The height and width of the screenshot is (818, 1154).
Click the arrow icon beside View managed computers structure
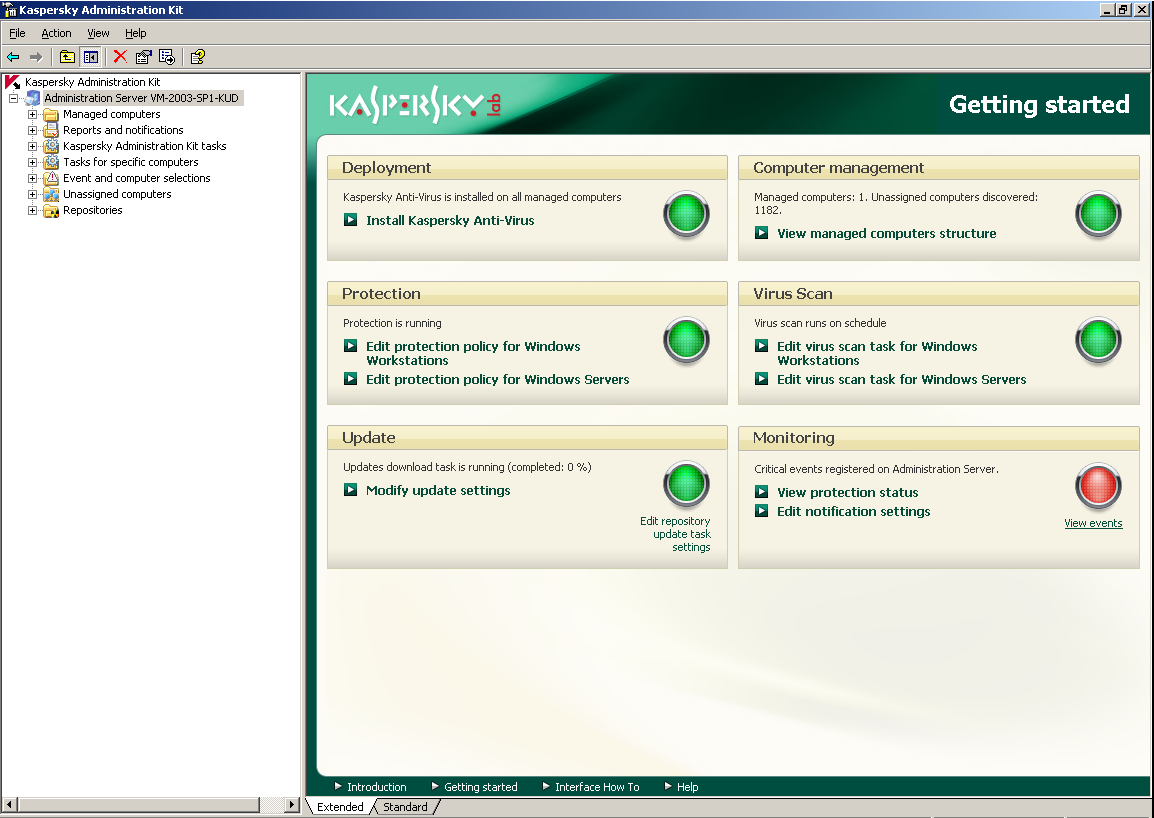coord(762,233)
